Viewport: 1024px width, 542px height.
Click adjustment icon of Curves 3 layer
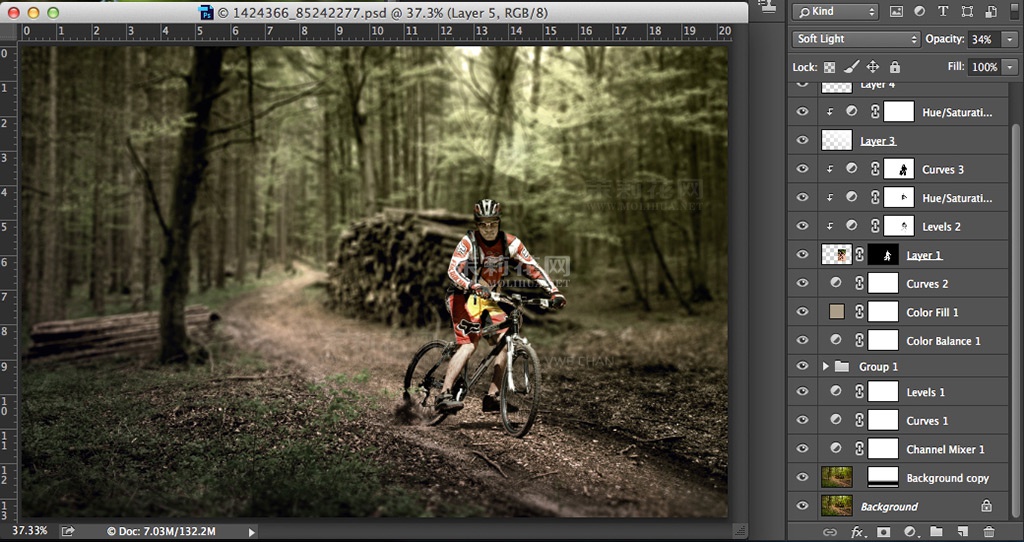click(852, 168)
